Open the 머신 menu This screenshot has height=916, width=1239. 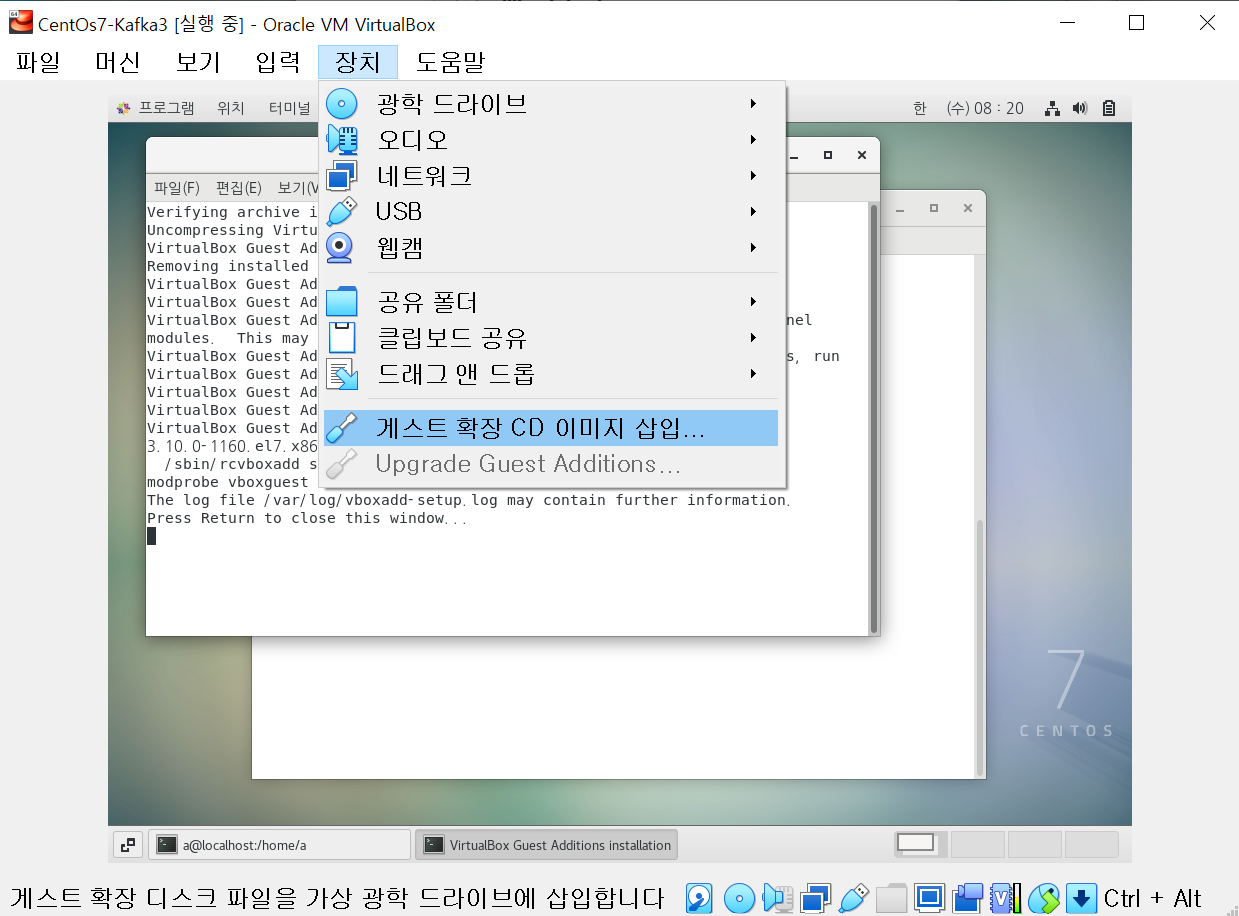[x=118, y=62]
